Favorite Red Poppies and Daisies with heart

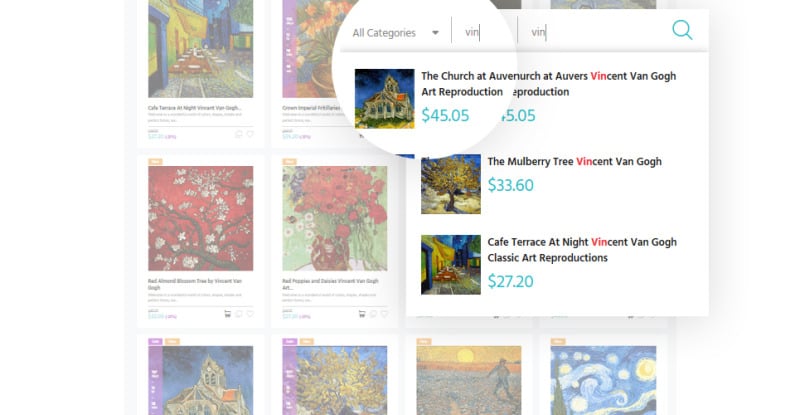[x=384, y=314]
